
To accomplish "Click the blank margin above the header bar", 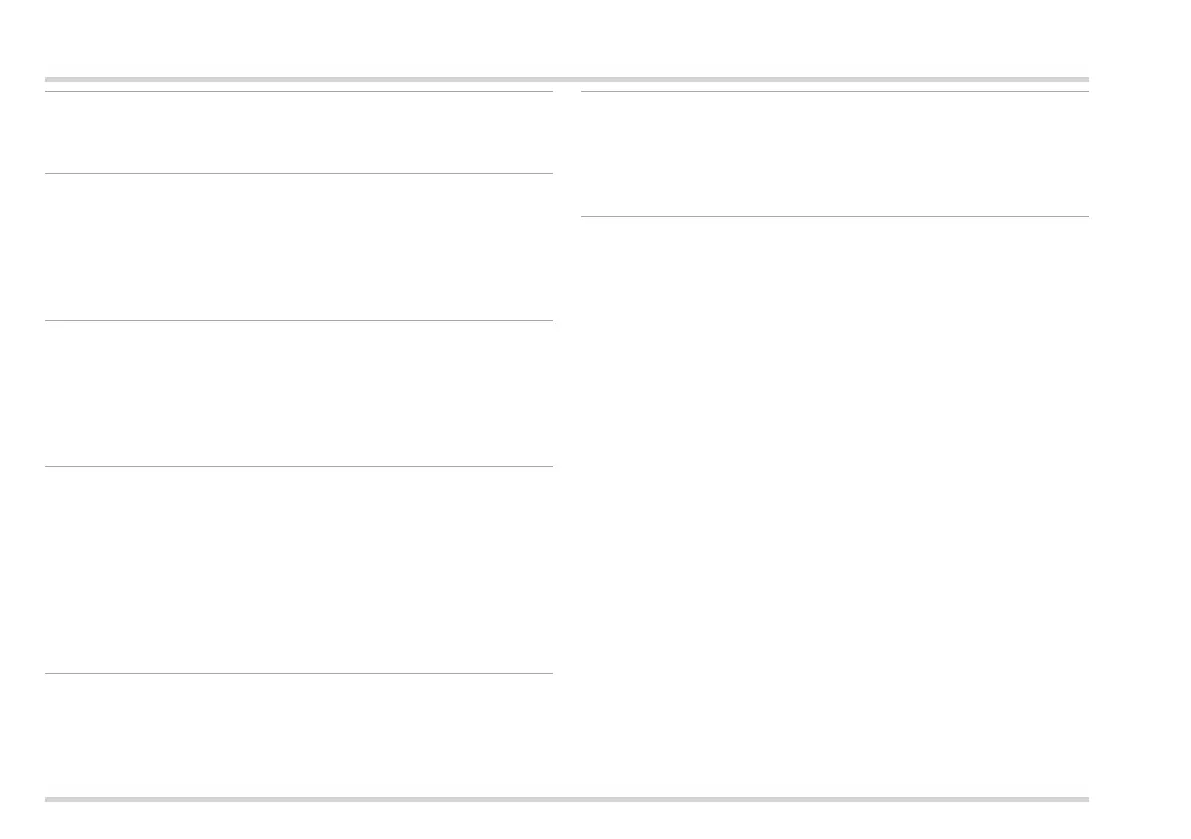I will click(566, 38).
